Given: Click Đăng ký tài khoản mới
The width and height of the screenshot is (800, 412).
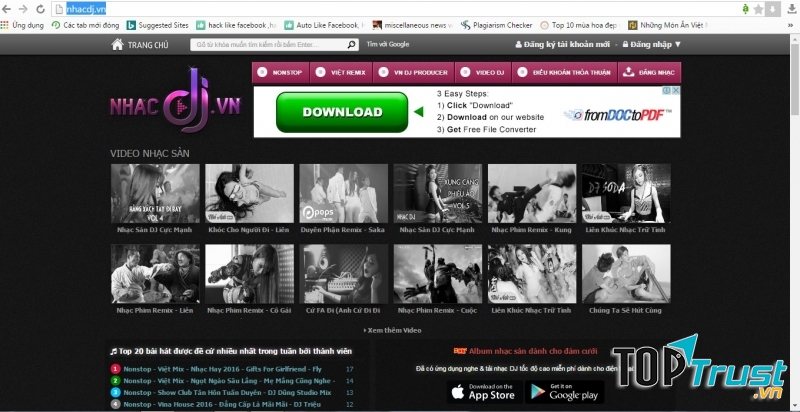Looking at the screenshot, I should coord(563,44).
